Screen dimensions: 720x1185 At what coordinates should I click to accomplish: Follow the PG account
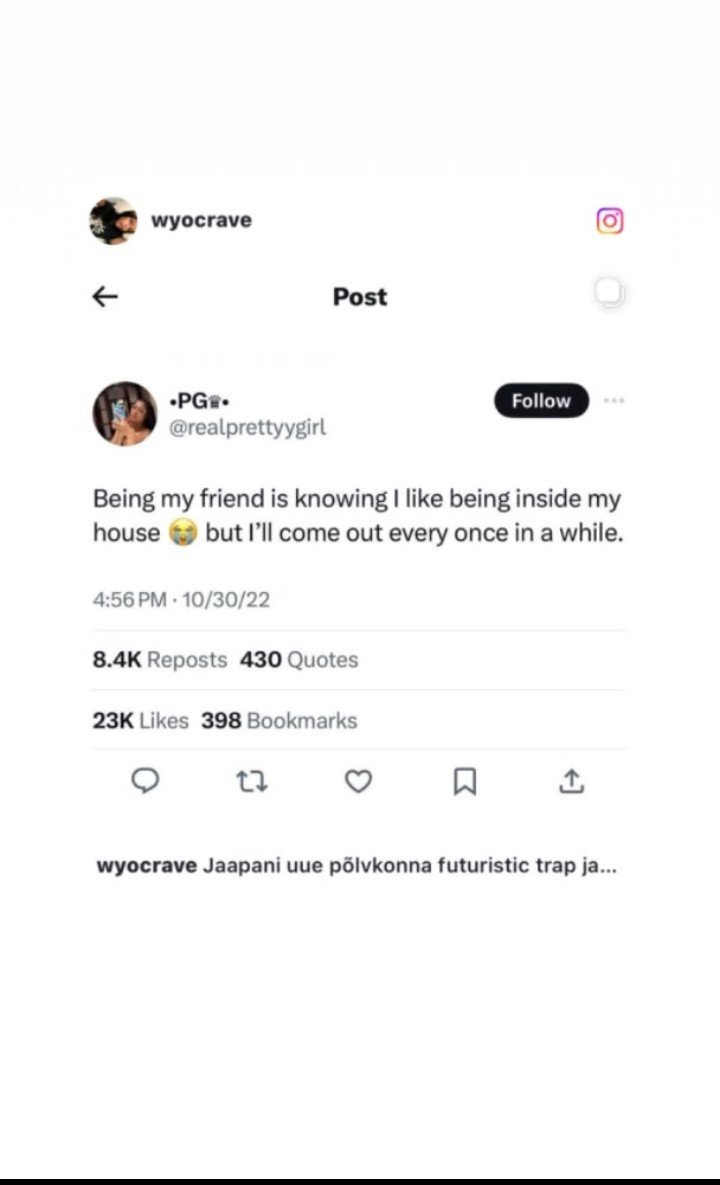point(541,401)
